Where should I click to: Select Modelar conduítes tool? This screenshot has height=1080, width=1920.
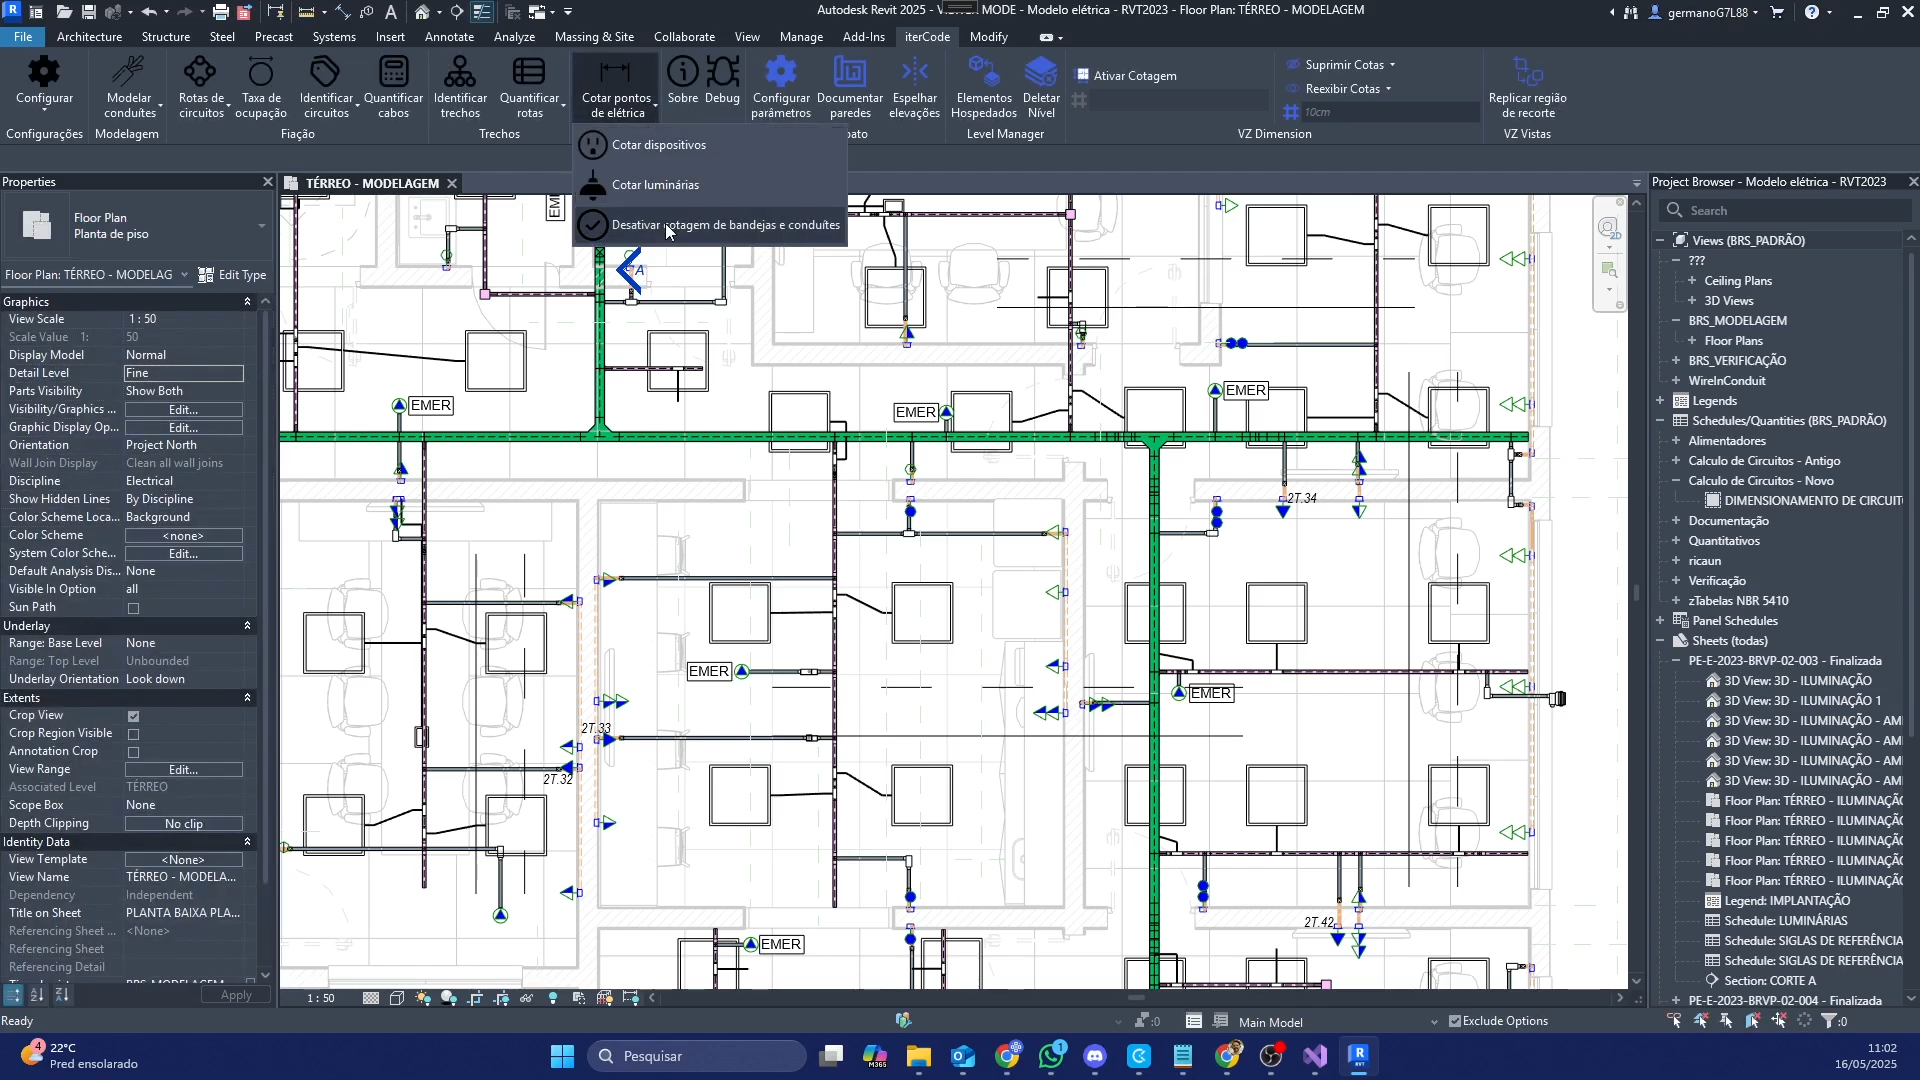click(129, 73)
